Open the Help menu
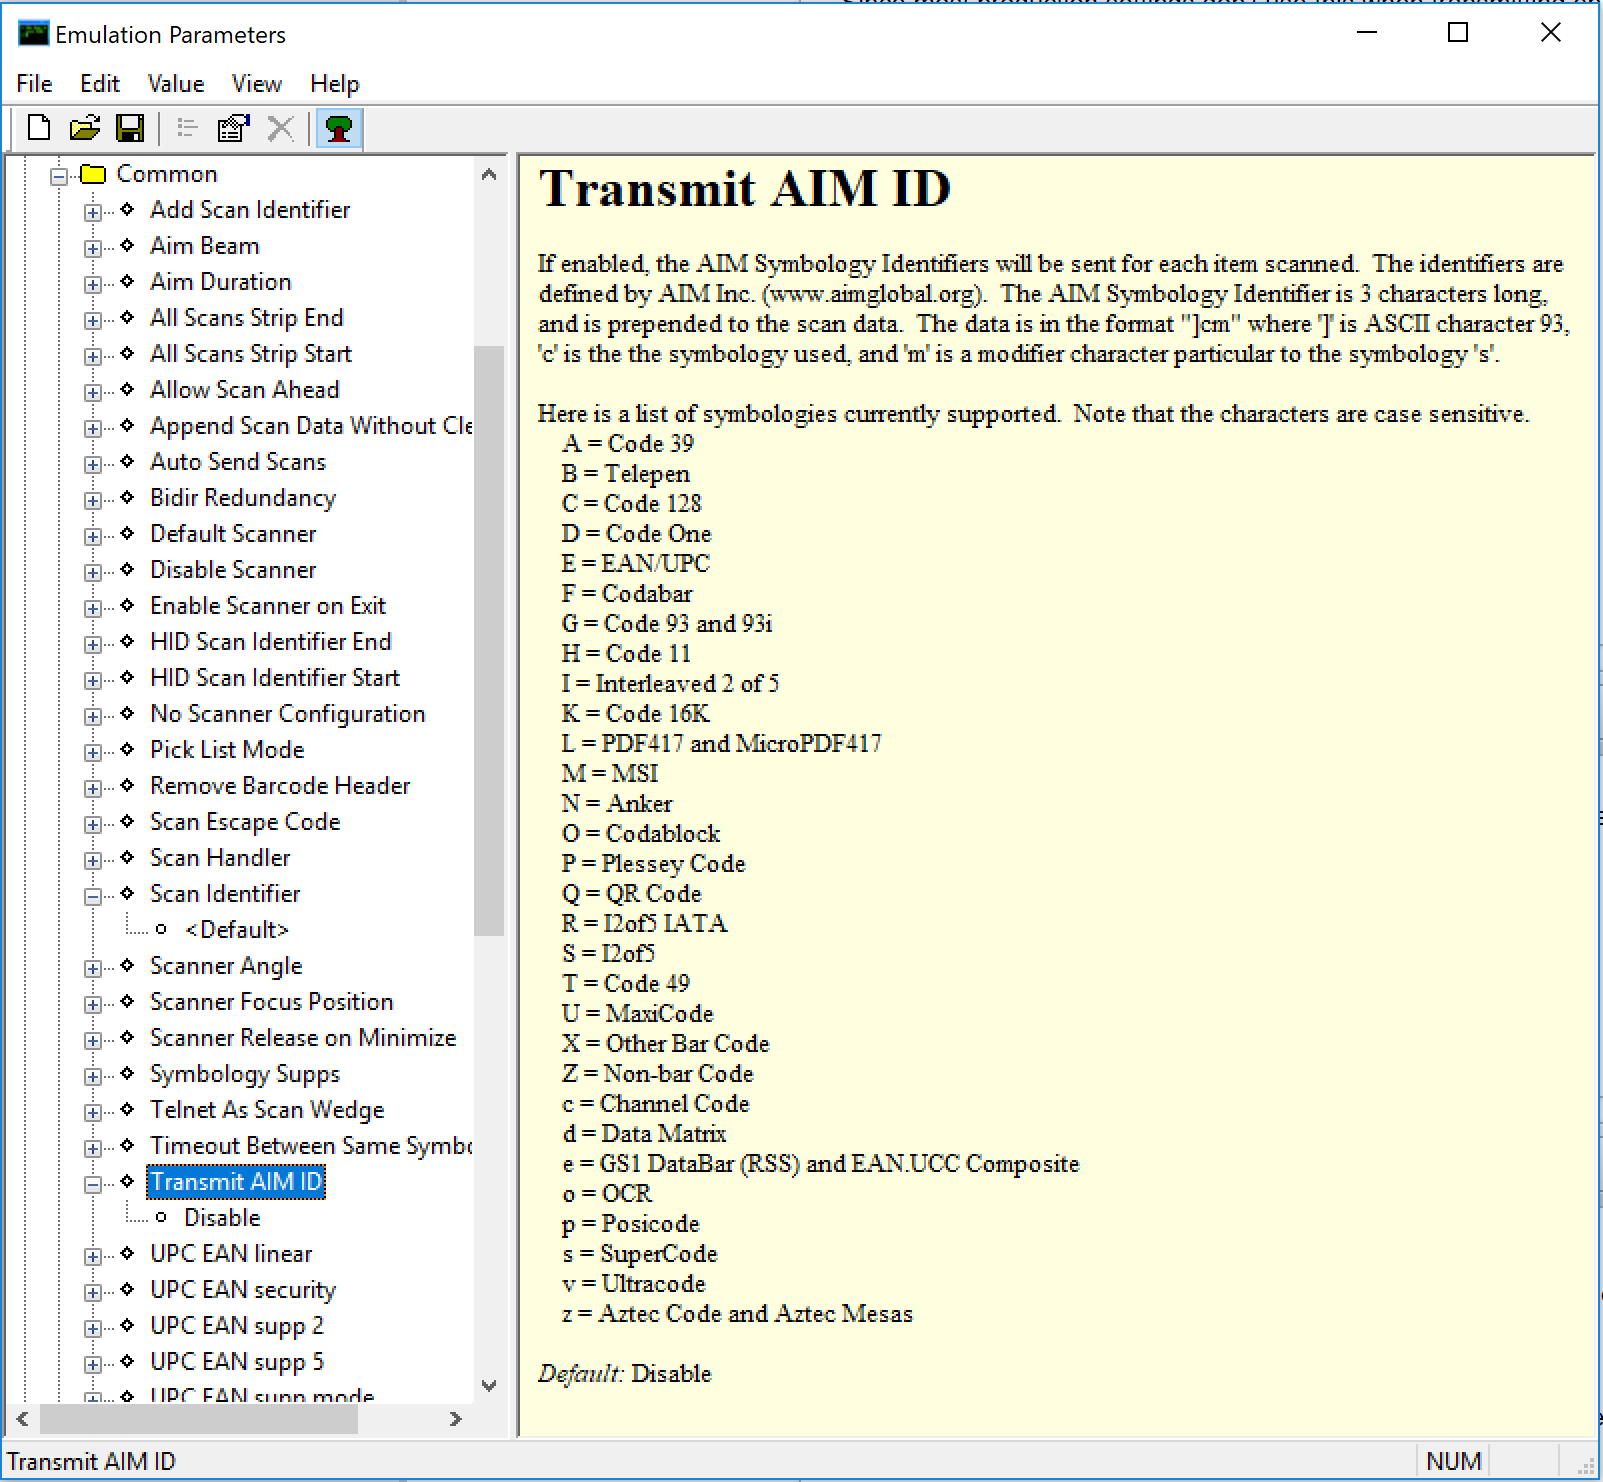Viewport: 1603px width, 1482px height. click(334, 84)
